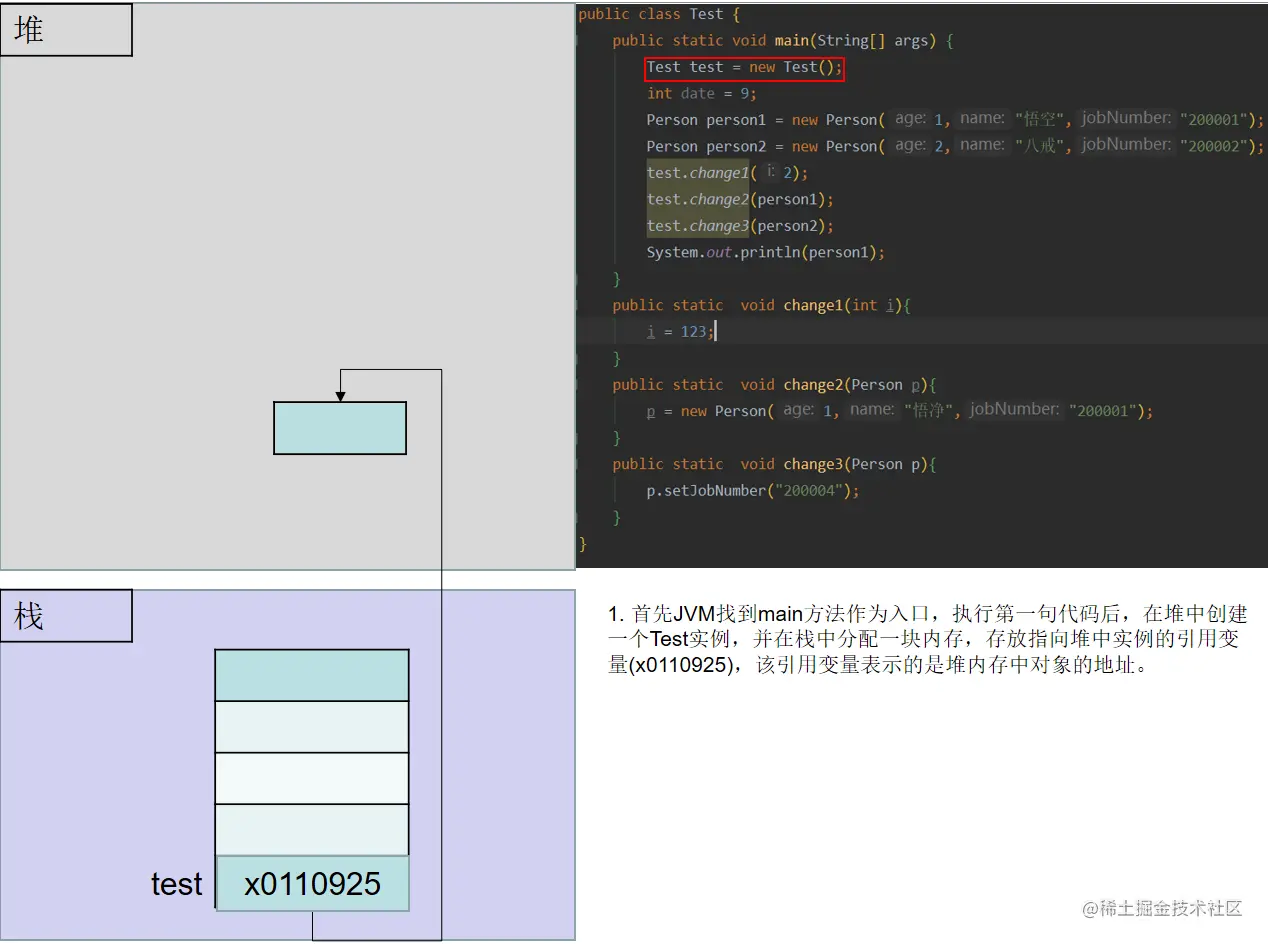
Task: Select the "悟空" string literal
Action: [1041, 118]
